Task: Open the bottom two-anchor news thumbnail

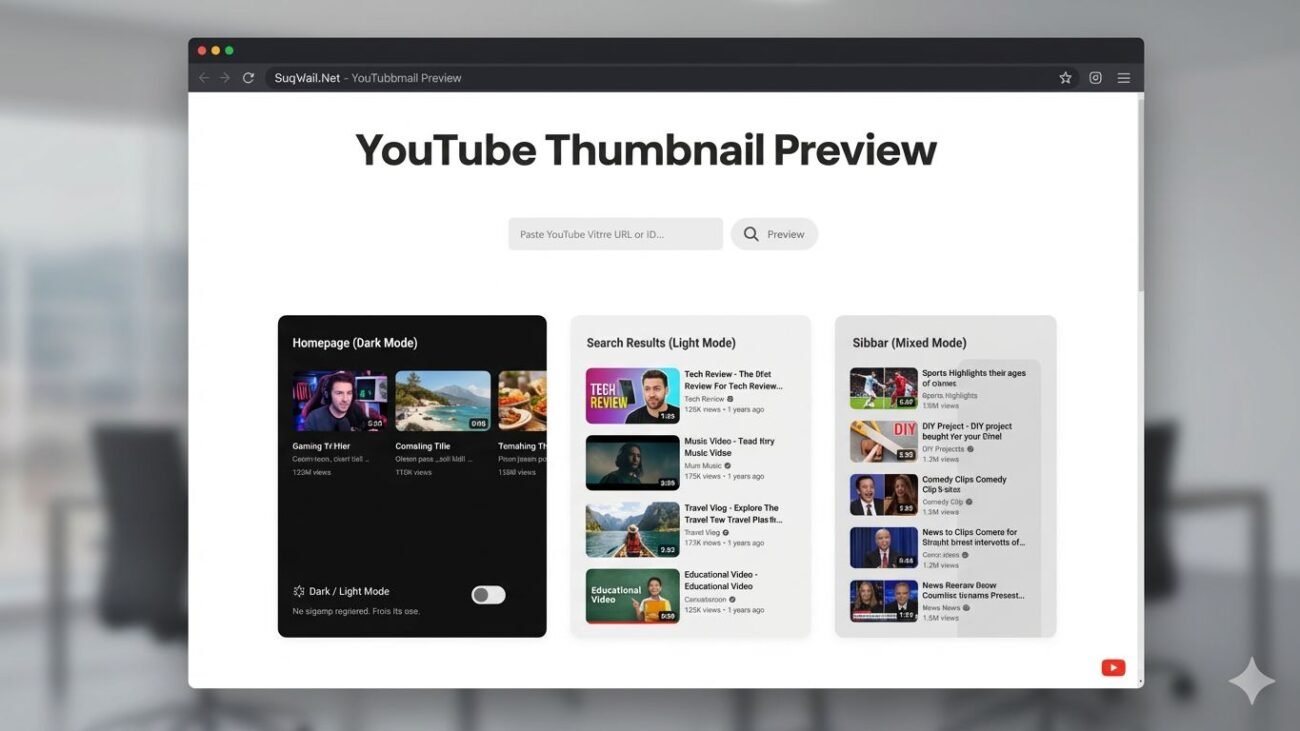Action: 883,601
